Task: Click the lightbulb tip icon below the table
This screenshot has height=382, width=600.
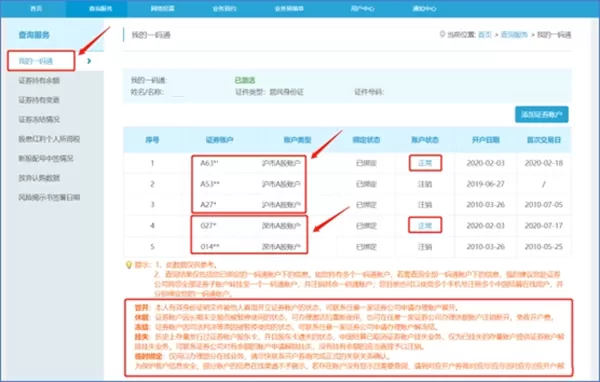Action: pyautogui.click(x=129, y=265)
